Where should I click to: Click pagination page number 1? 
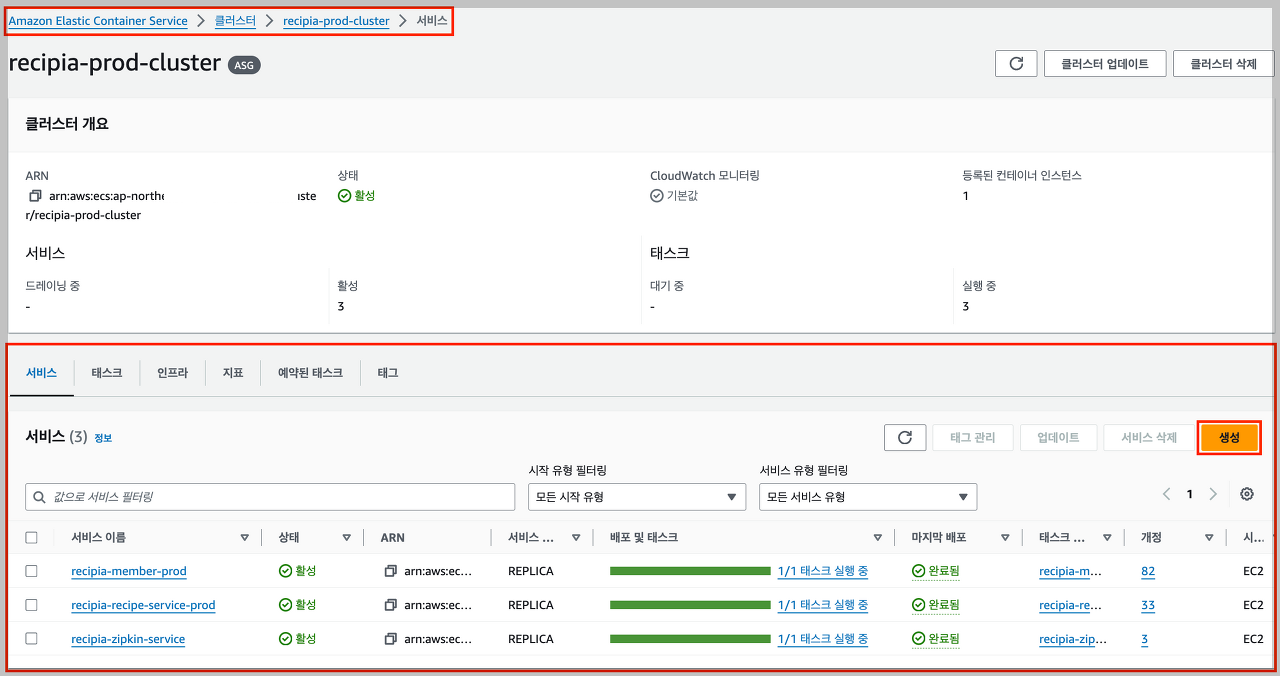[x=1190, y=494]
